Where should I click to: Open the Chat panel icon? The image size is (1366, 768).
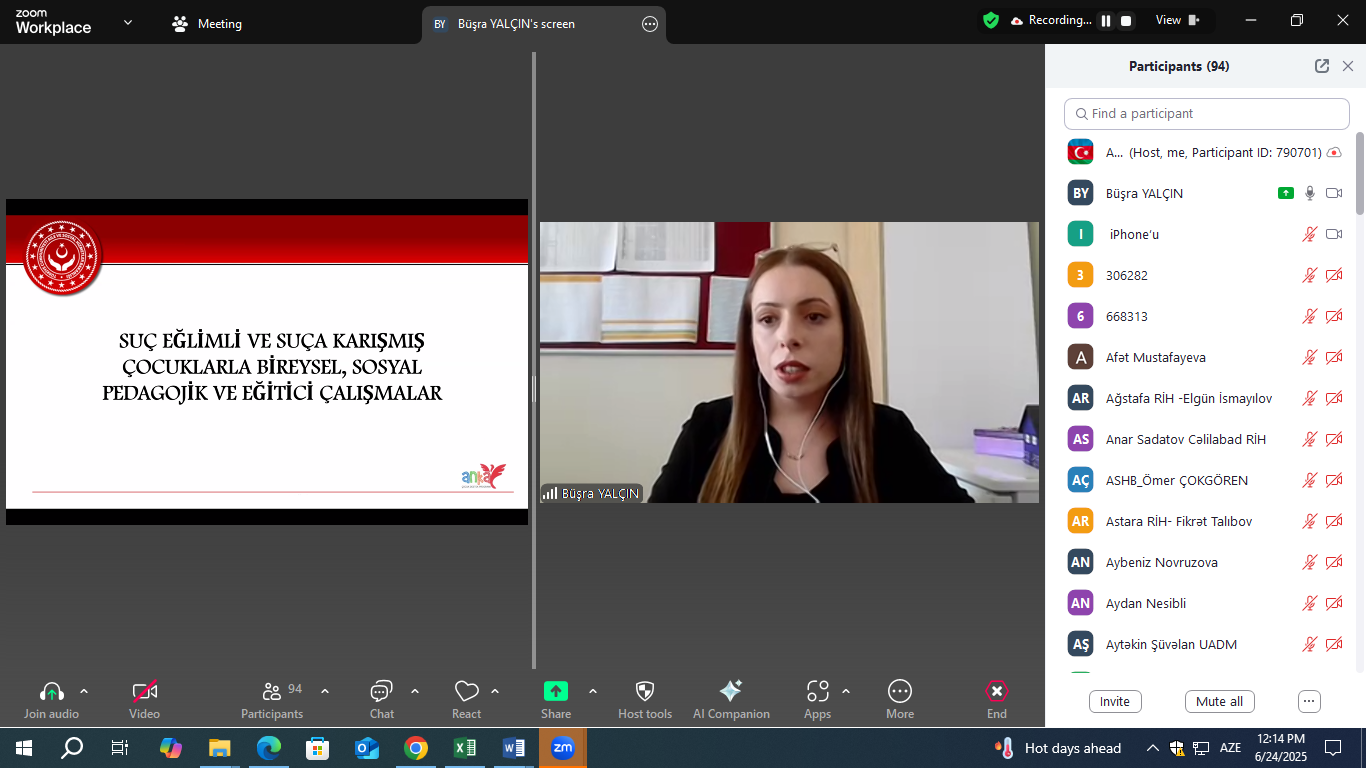click(x=381, y=691)
